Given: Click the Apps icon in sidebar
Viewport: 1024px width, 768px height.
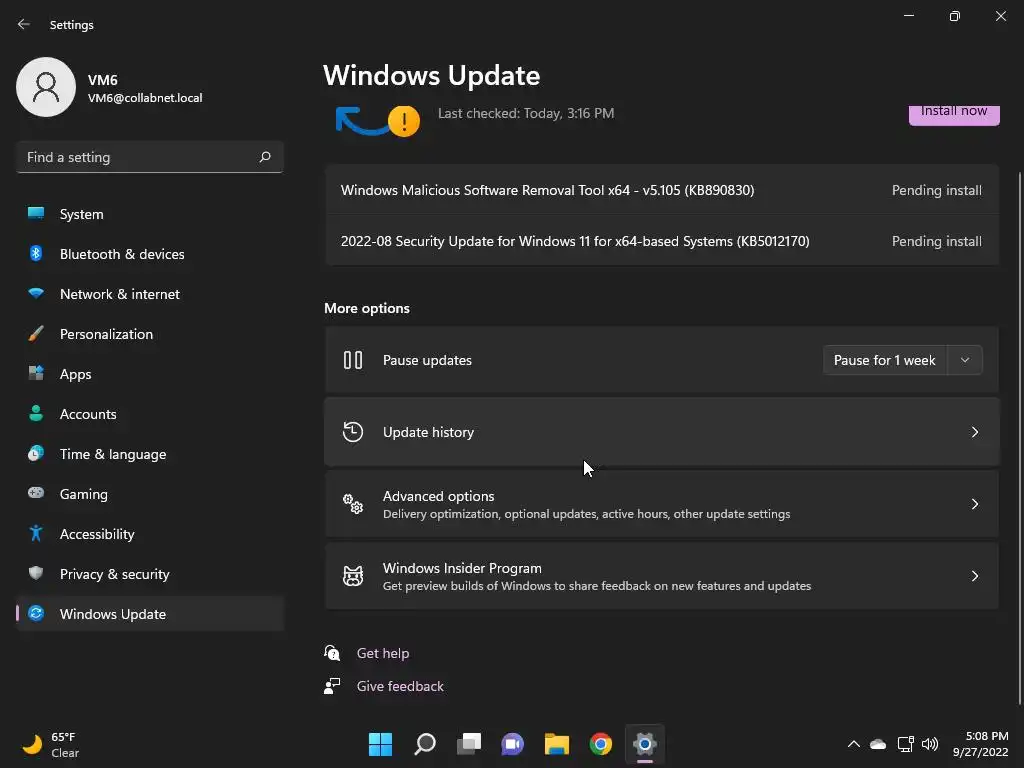Looking at the screenshot, I should [x=36, y=374].
